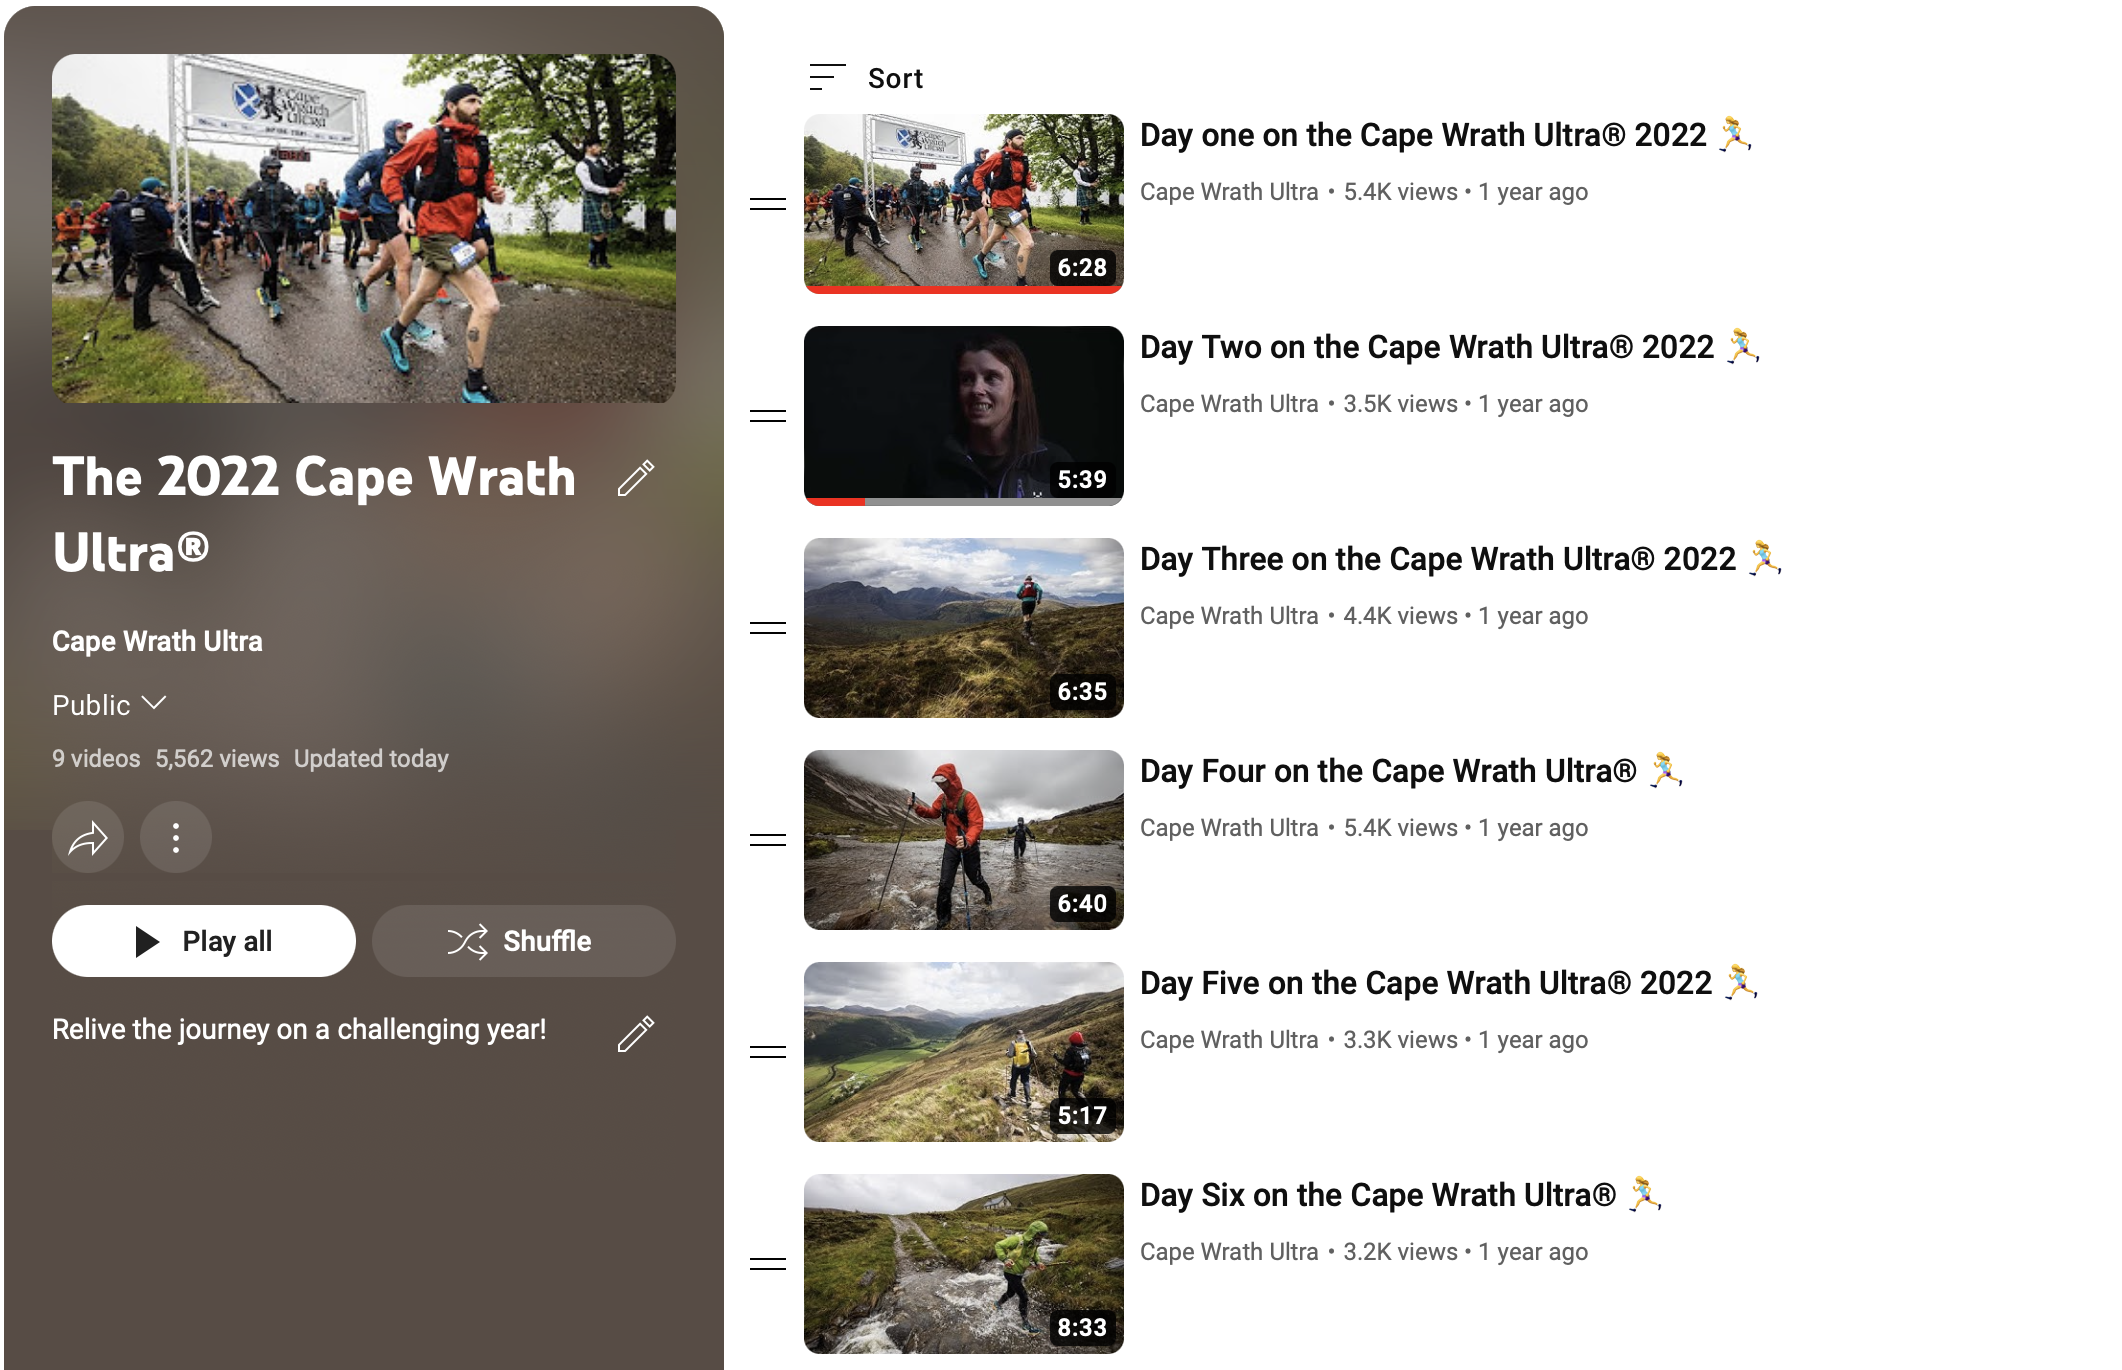Click the share arrow icon
This screenshot has height=1370, width=2122.
coord(88,838)
